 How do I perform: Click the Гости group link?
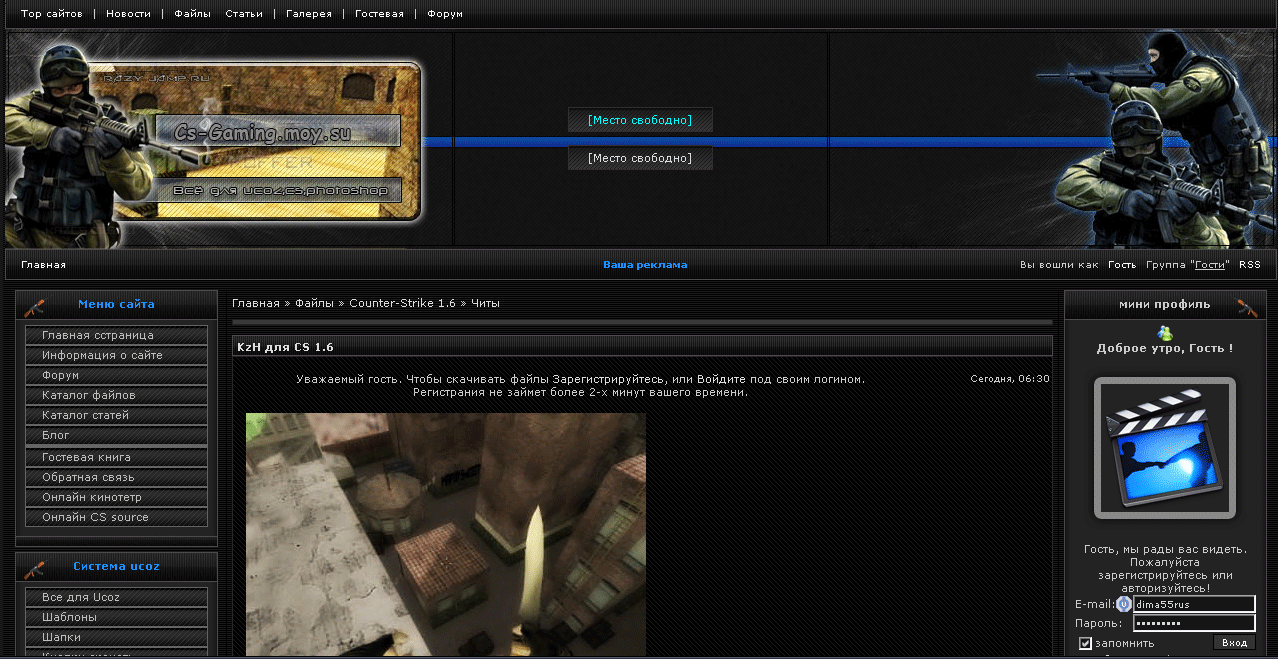pyautogui.click(x=1210, y=265)
